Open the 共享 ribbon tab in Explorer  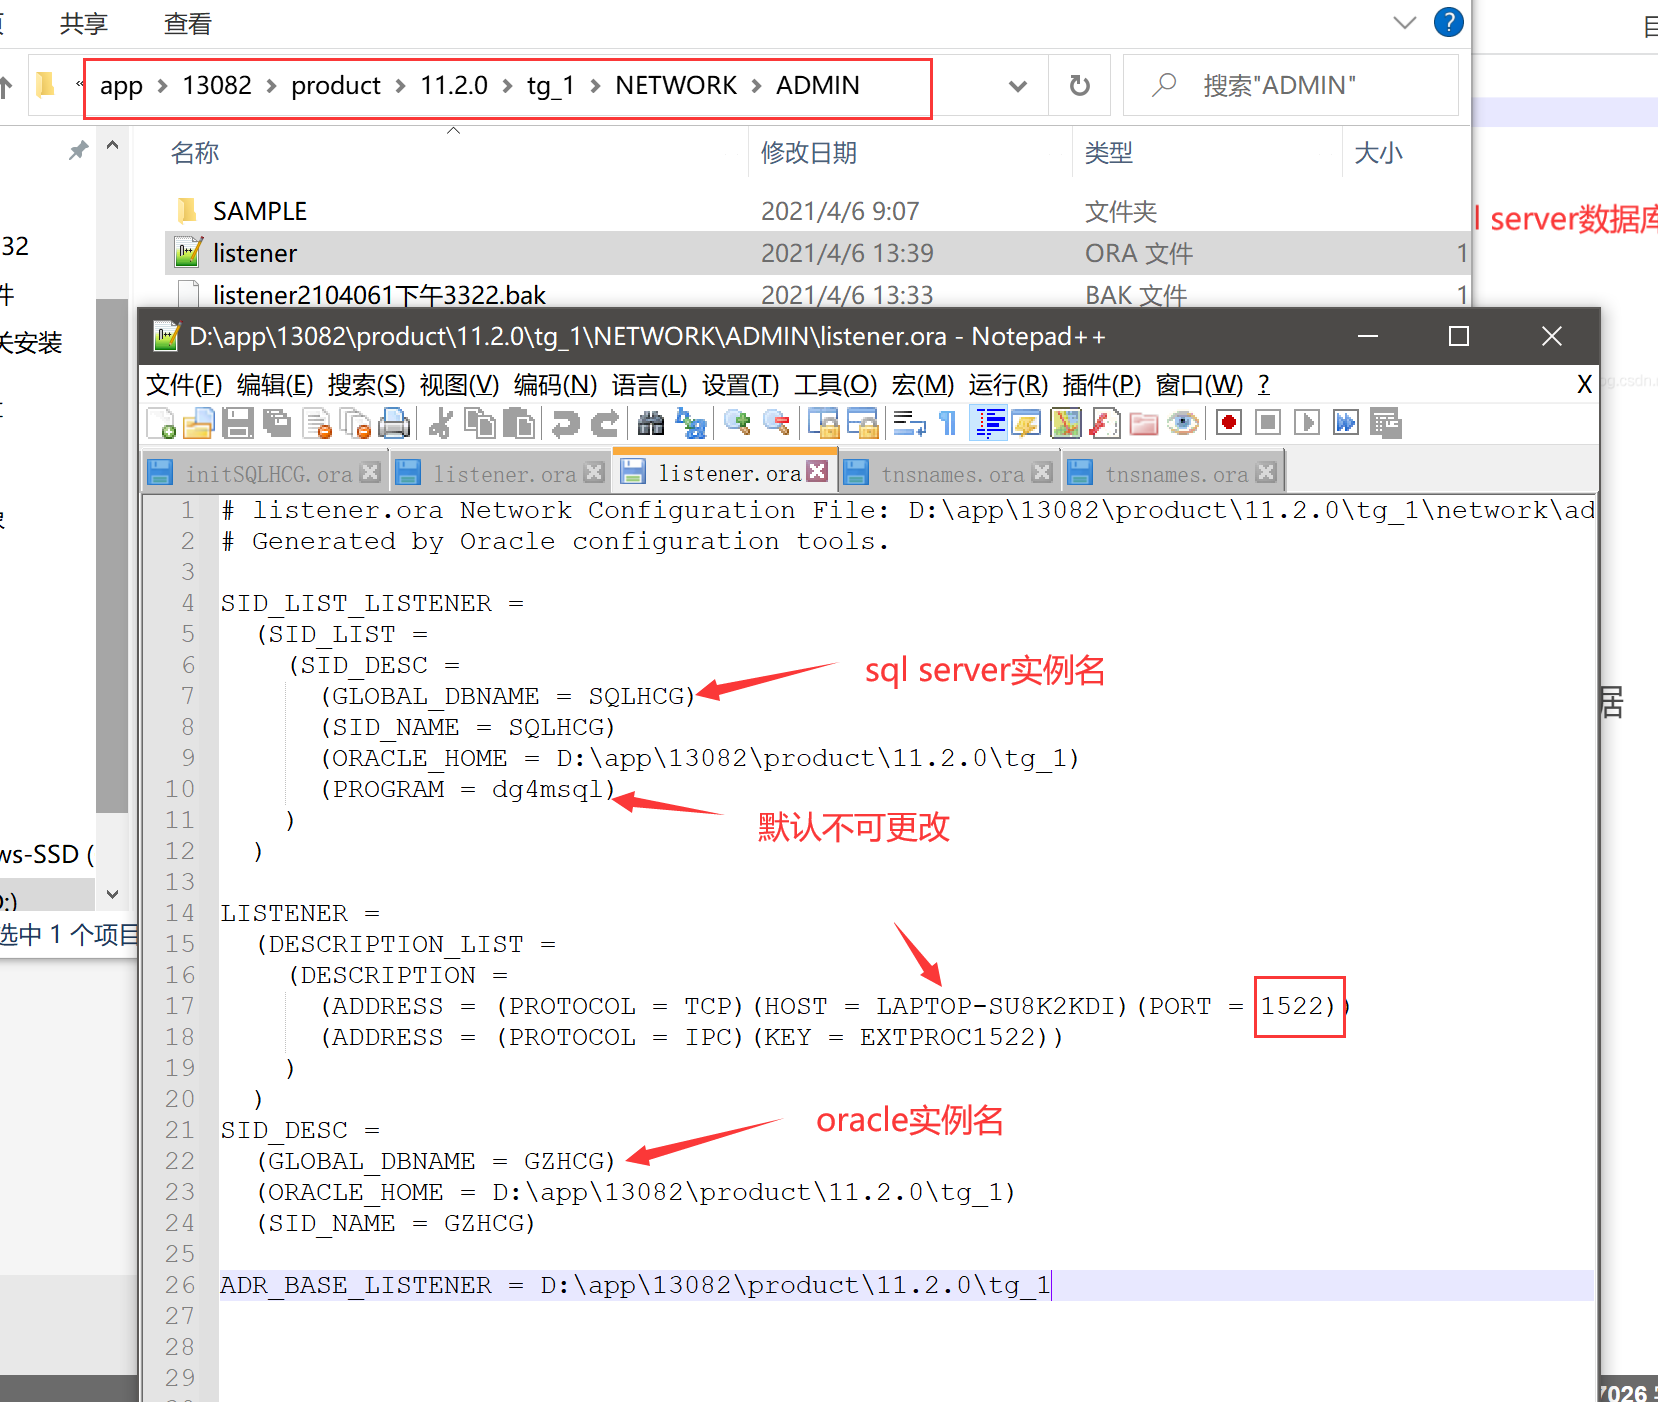[x=84, y=23]
